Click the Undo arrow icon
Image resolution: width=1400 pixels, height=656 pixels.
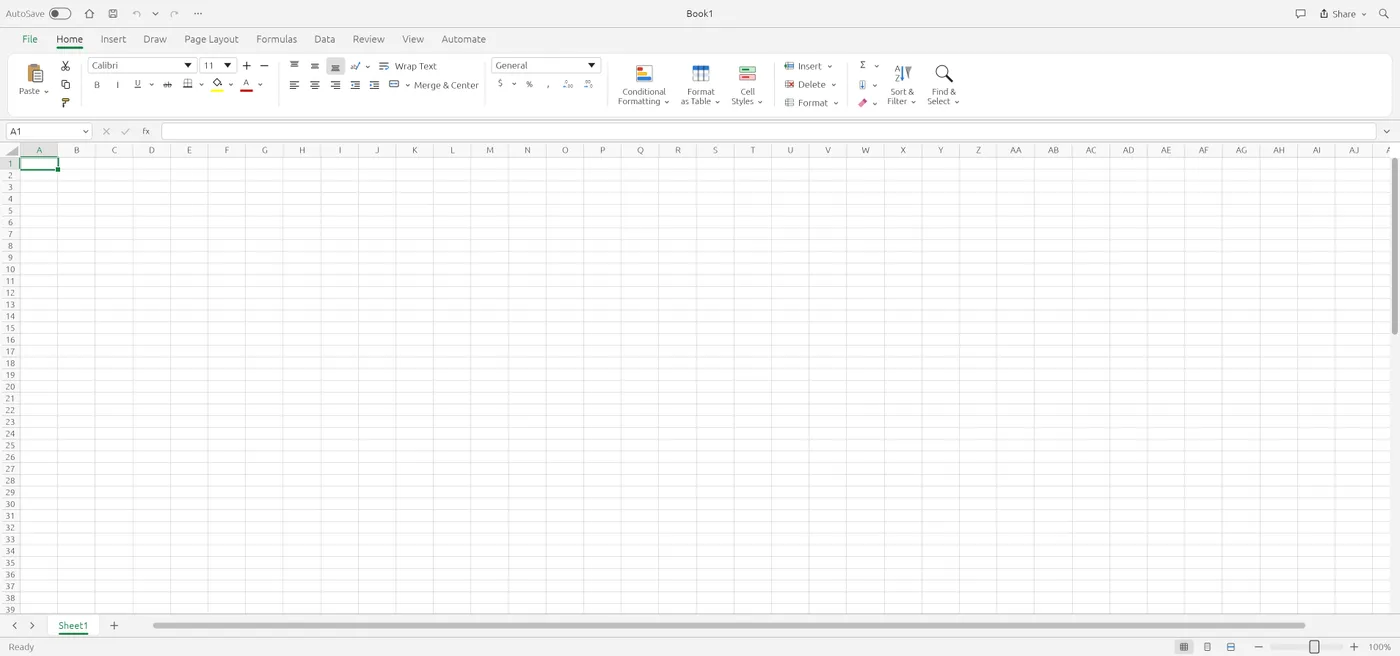coord(137,14)
